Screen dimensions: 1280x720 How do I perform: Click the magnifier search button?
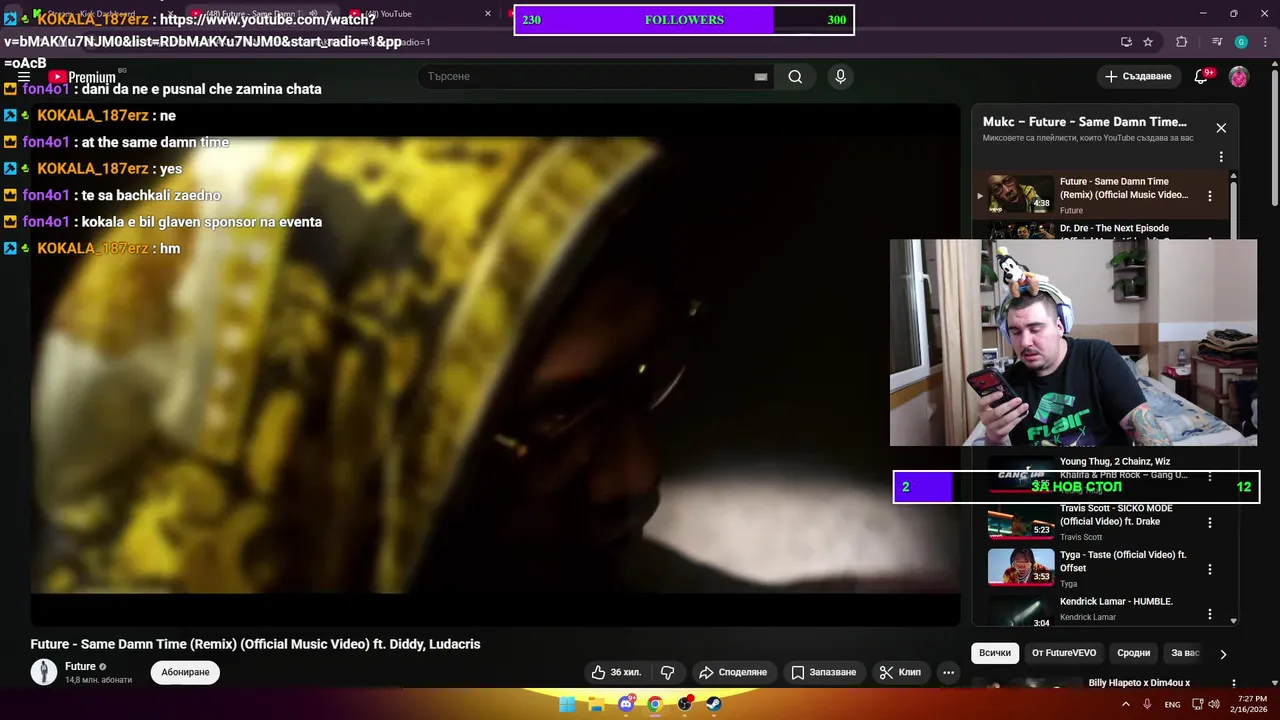795,76
